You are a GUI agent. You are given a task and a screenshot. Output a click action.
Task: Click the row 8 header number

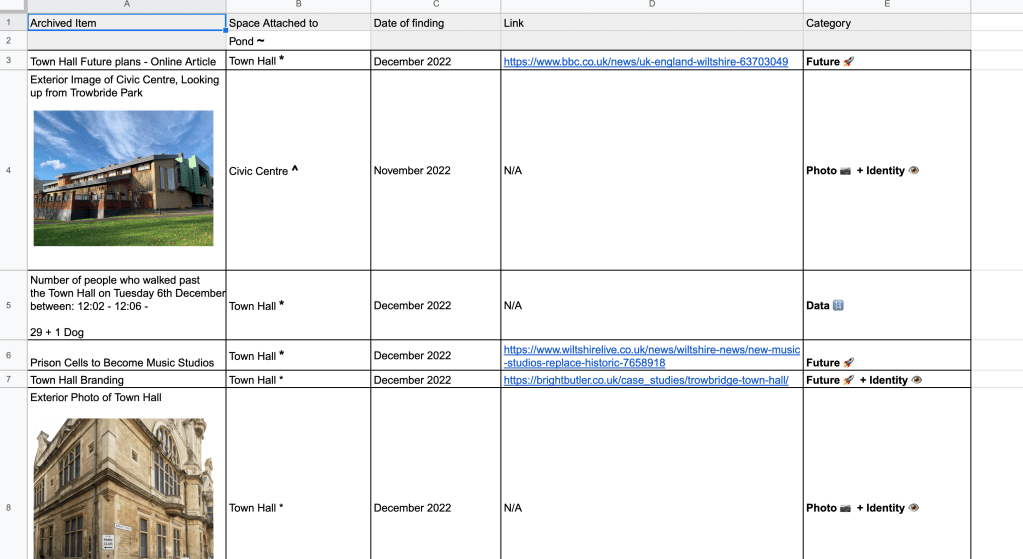tap(9, 508)
